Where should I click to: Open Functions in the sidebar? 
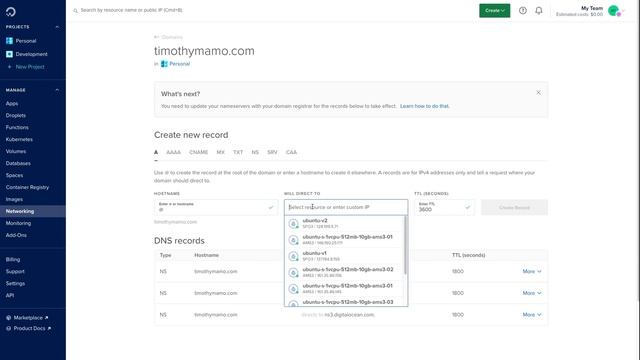pos(17,127)
